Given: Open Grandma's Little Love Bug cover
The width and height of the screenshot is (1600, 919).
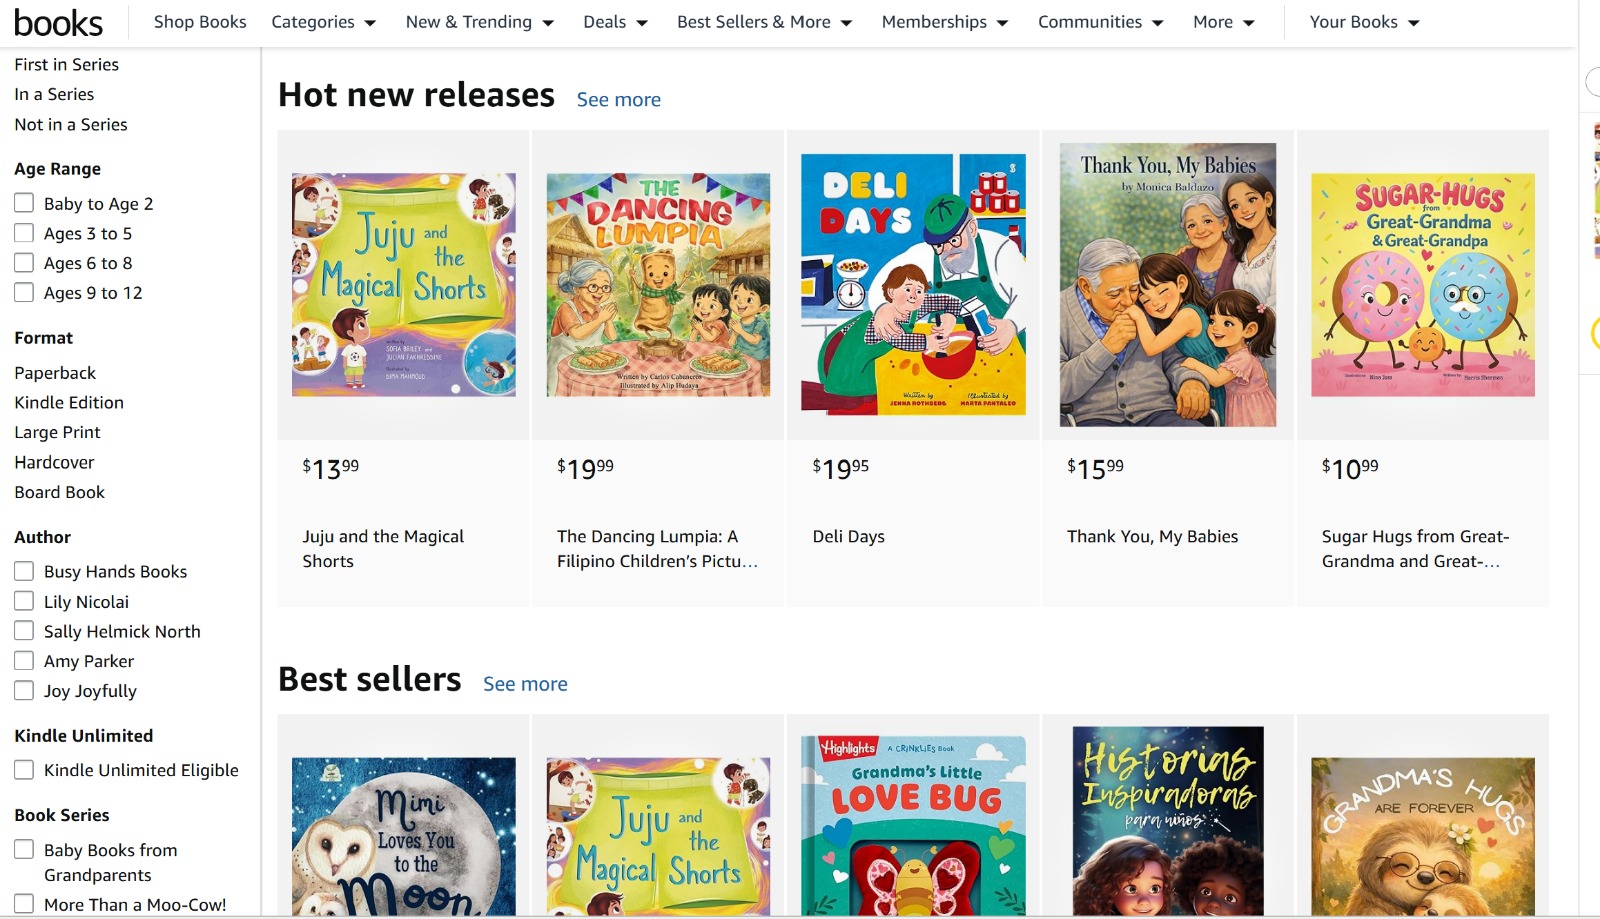Looking at the screenshot, I should (913, 826).
